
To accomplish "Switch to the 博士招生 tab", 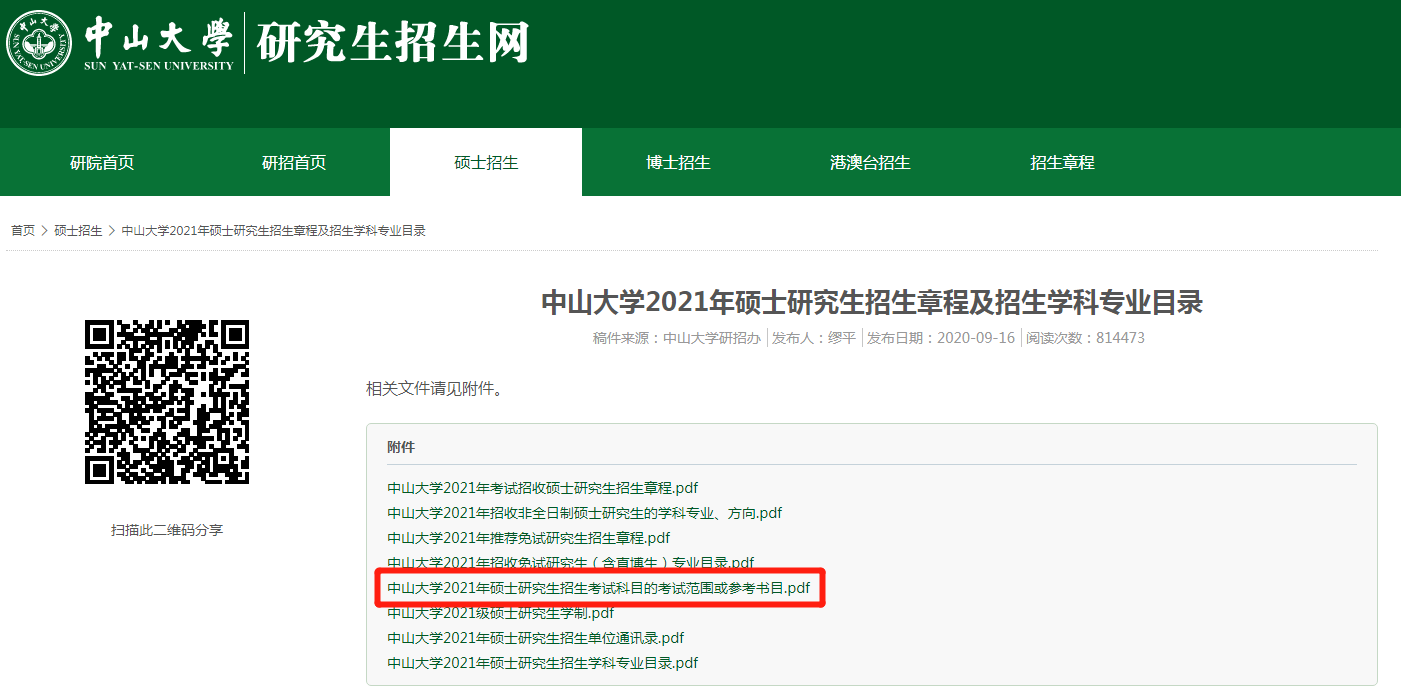I will (678, 162).
